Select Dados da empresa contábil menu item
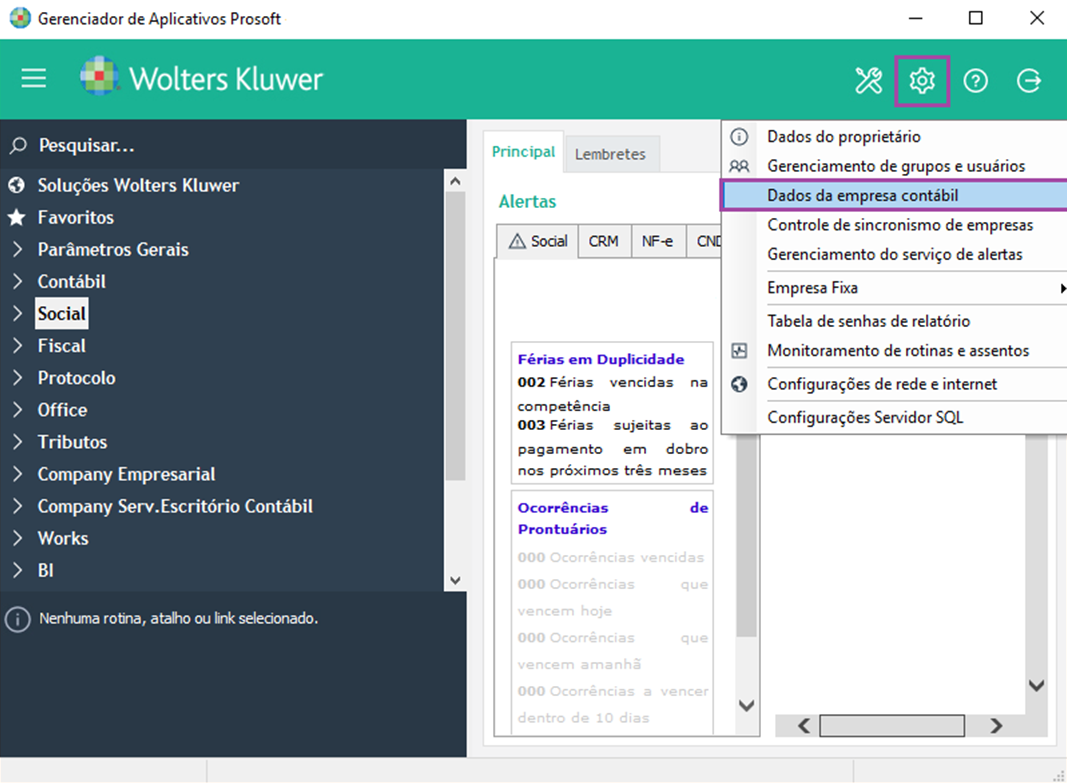The height and width of the screenshot is (783, 1067). click(x=894, y=195)
